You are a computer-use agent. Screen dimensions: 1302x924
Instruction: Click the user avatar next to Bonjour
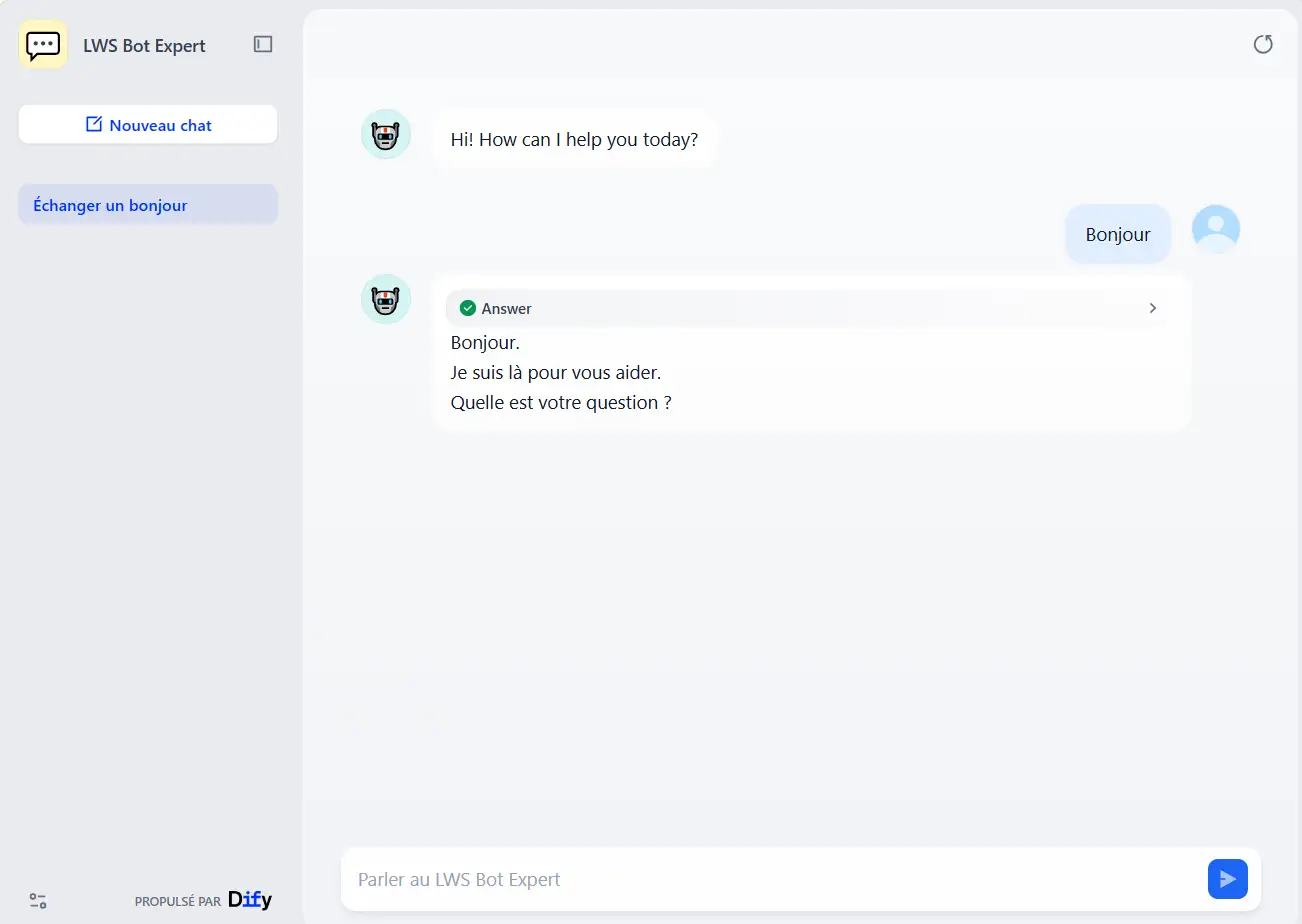click(1216, 229)
